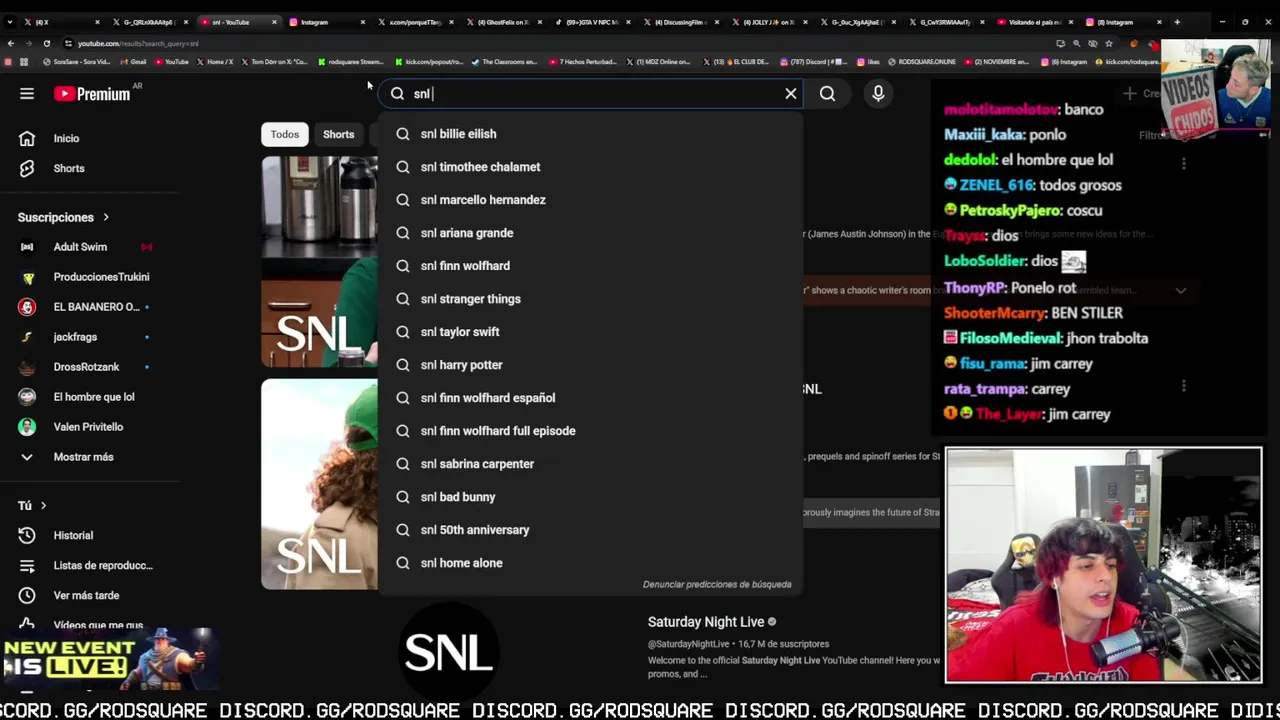This screenshot has width=1280, height=720.
Task: Pick 'snl sabrina carpenter' suggestion
Action: pos(590,464)
